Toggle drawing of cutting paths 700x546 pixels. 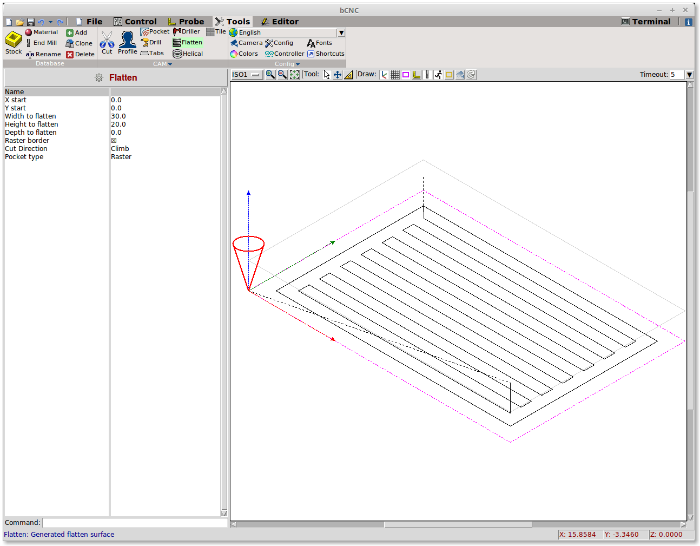pyautogui.click(x=427, y=75)
